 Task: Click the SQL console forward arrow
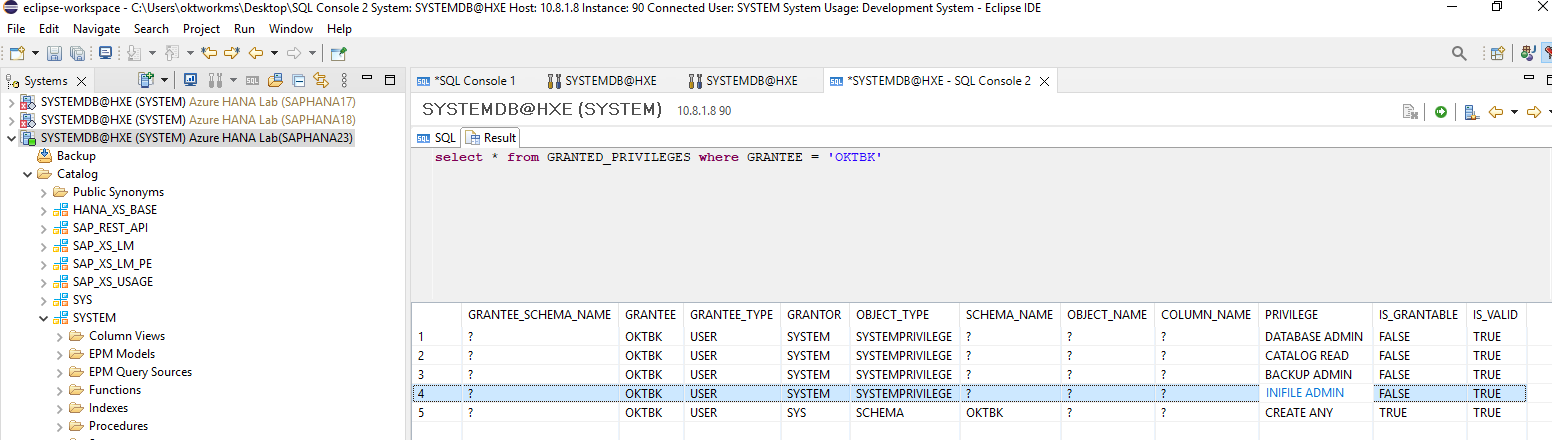[1534, 112]
